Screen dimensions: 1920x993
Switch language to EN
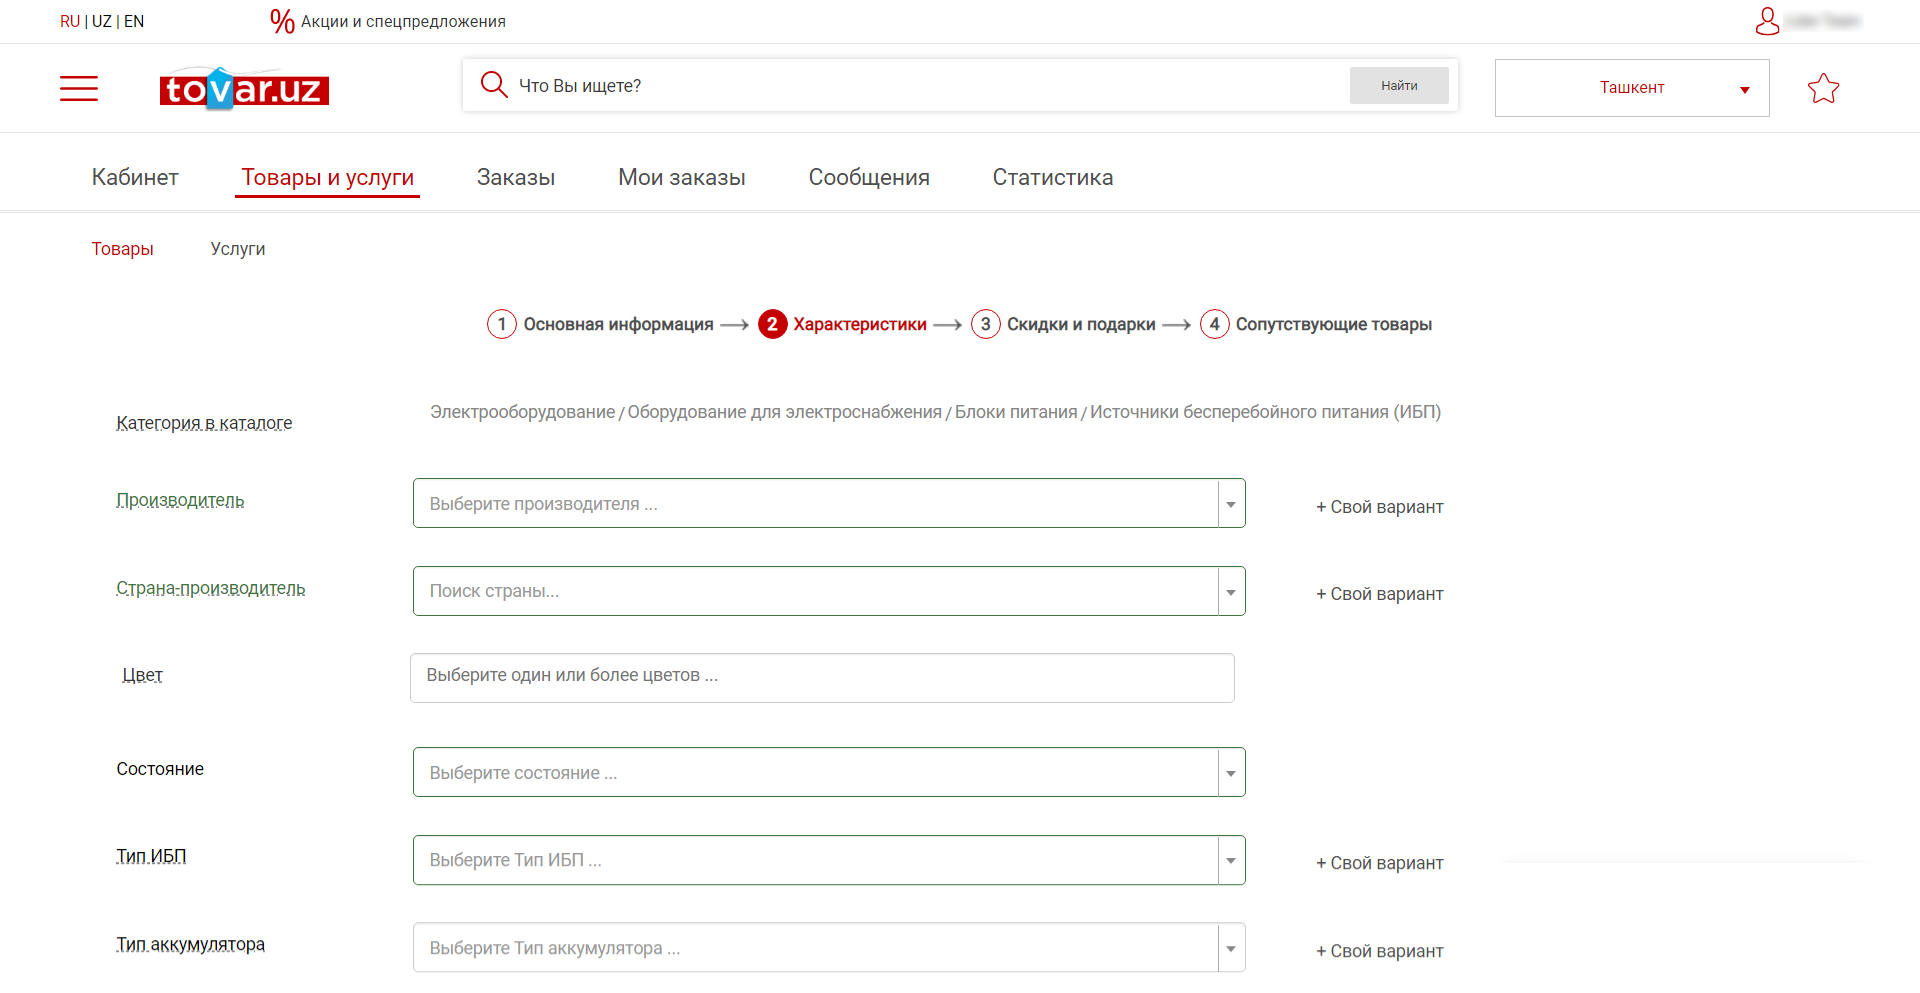[134, 21]
